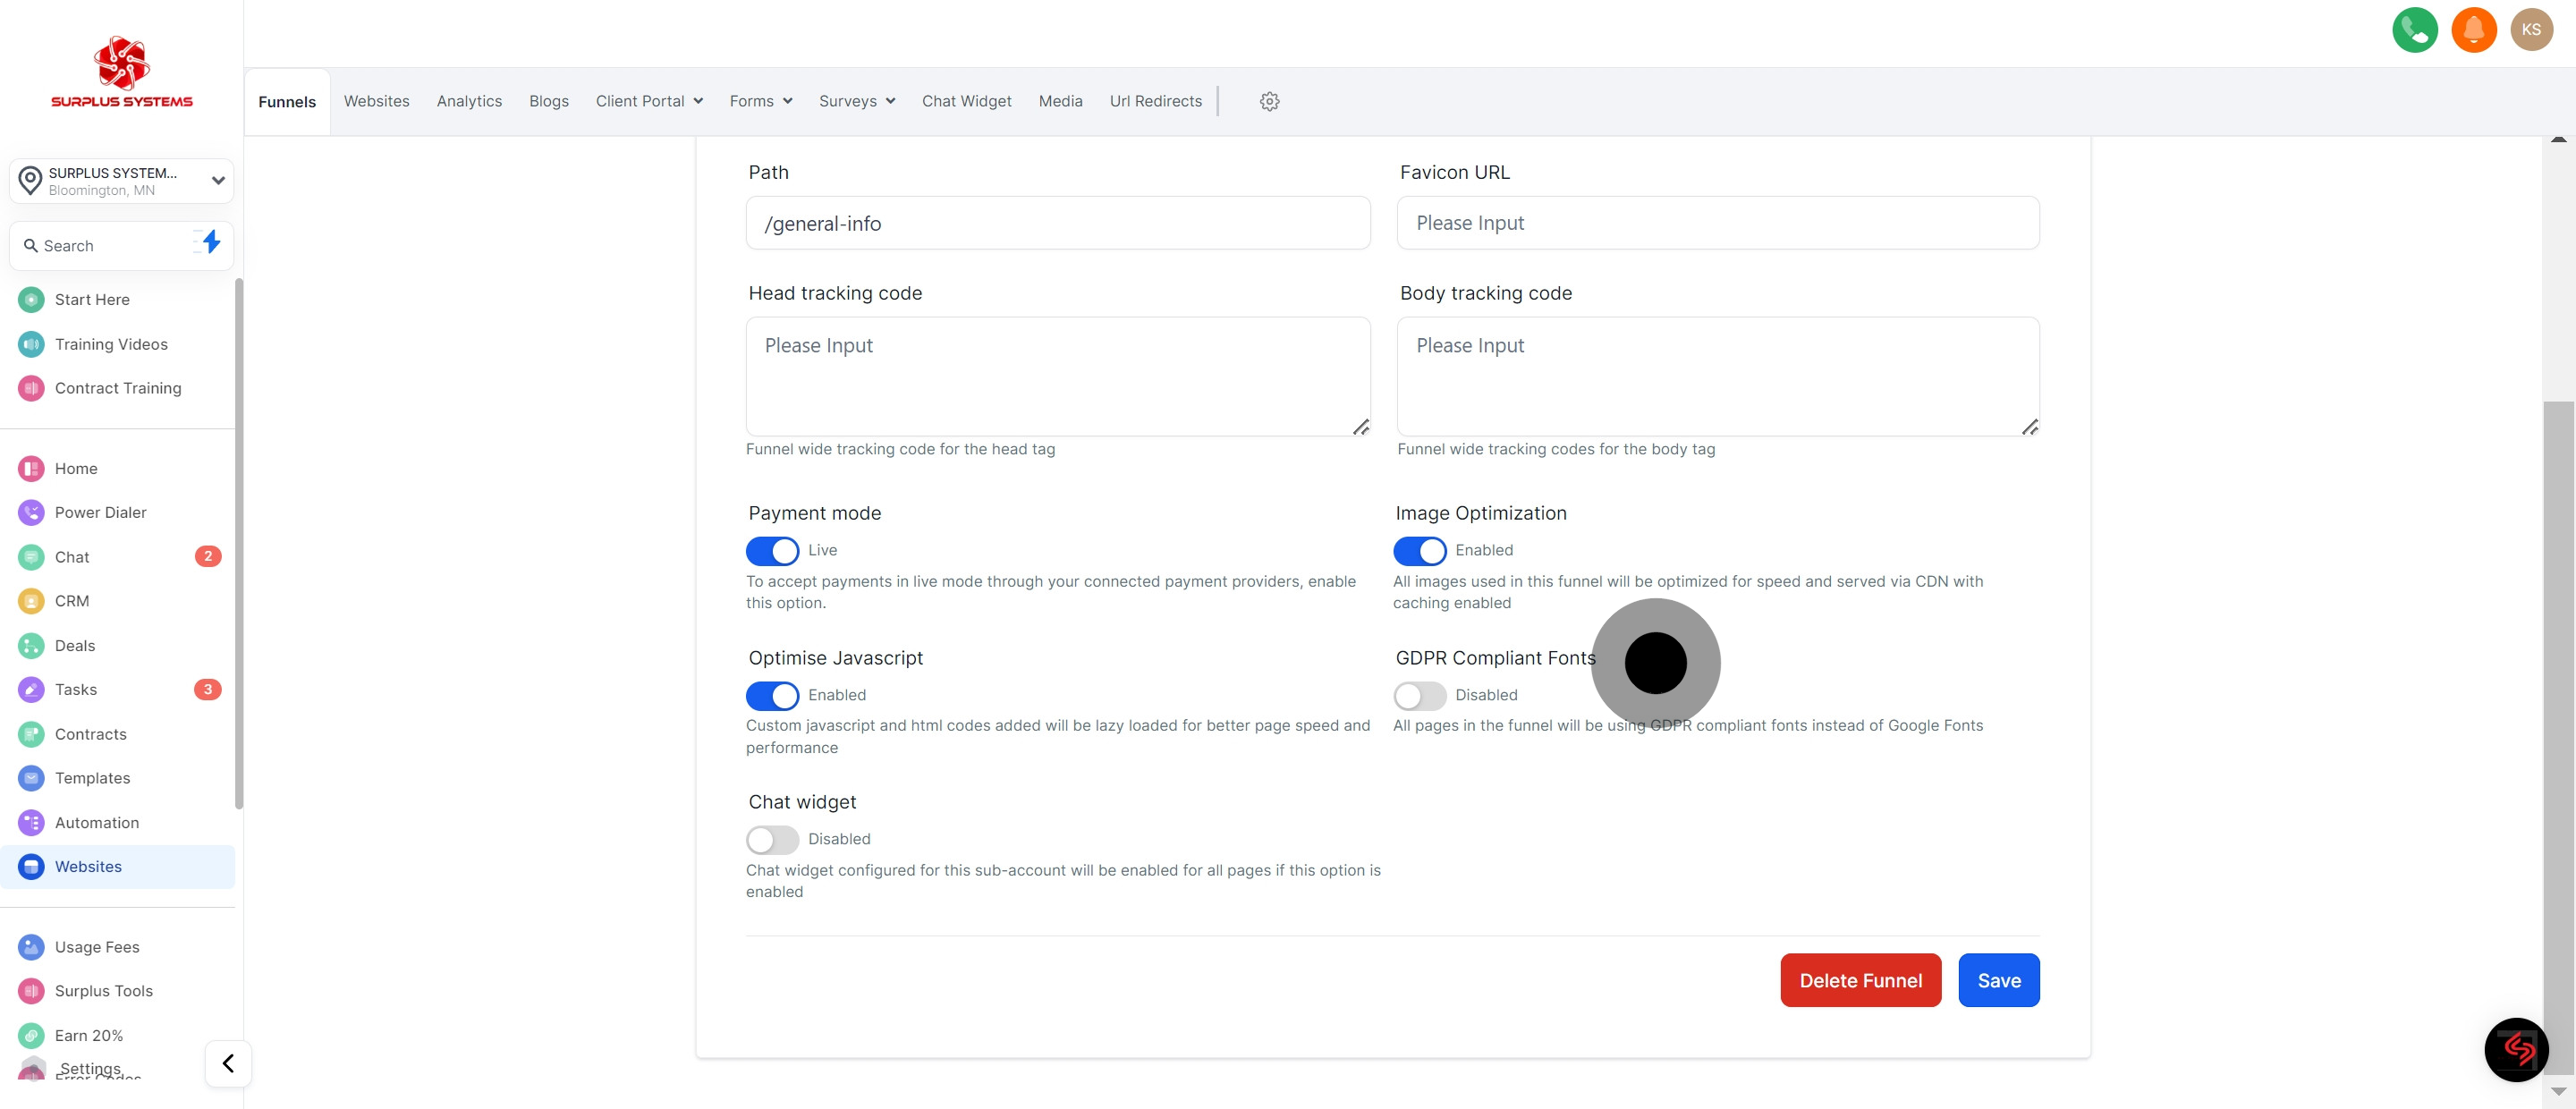Viewport: 2576px width, 1109px height.
Task: Expand the Client Portal dropdown
Action: tap(649, 101)
